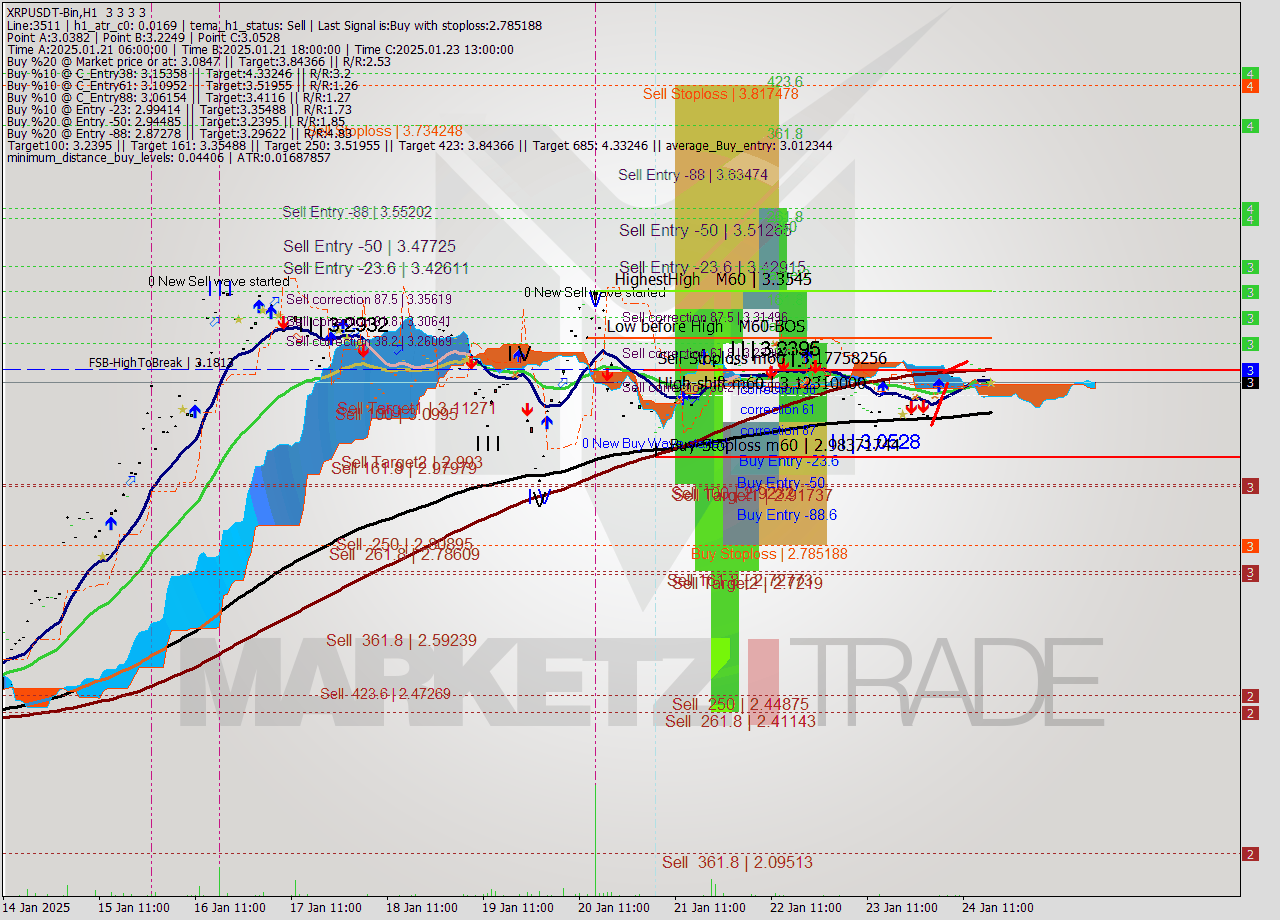Click the 'Buy Entry -50' label
The width and height of the screenshot is (1280, 920).
(781, 483)
